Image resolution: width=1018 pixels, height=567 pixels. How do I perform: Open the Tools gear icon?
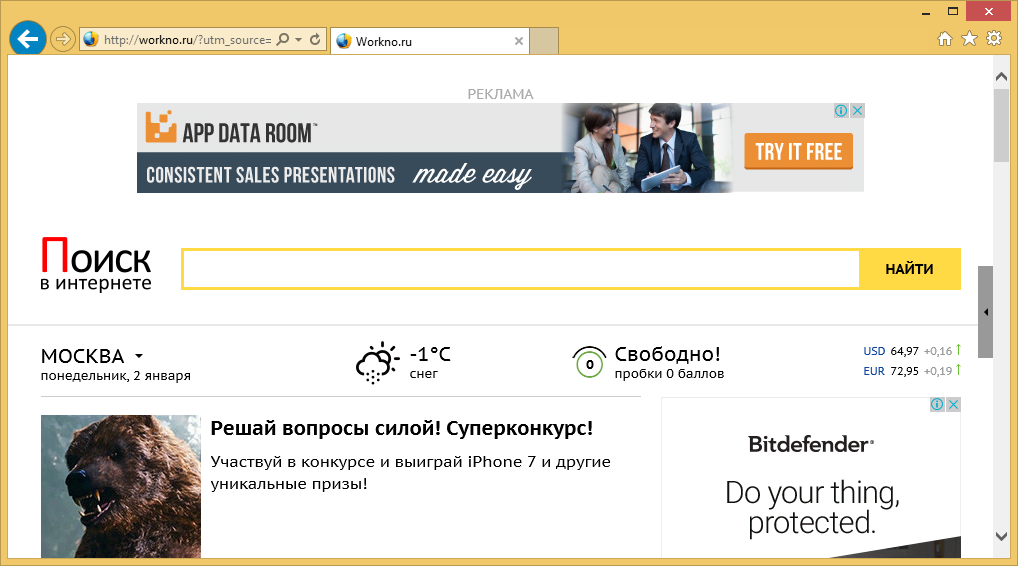[993, 39]
